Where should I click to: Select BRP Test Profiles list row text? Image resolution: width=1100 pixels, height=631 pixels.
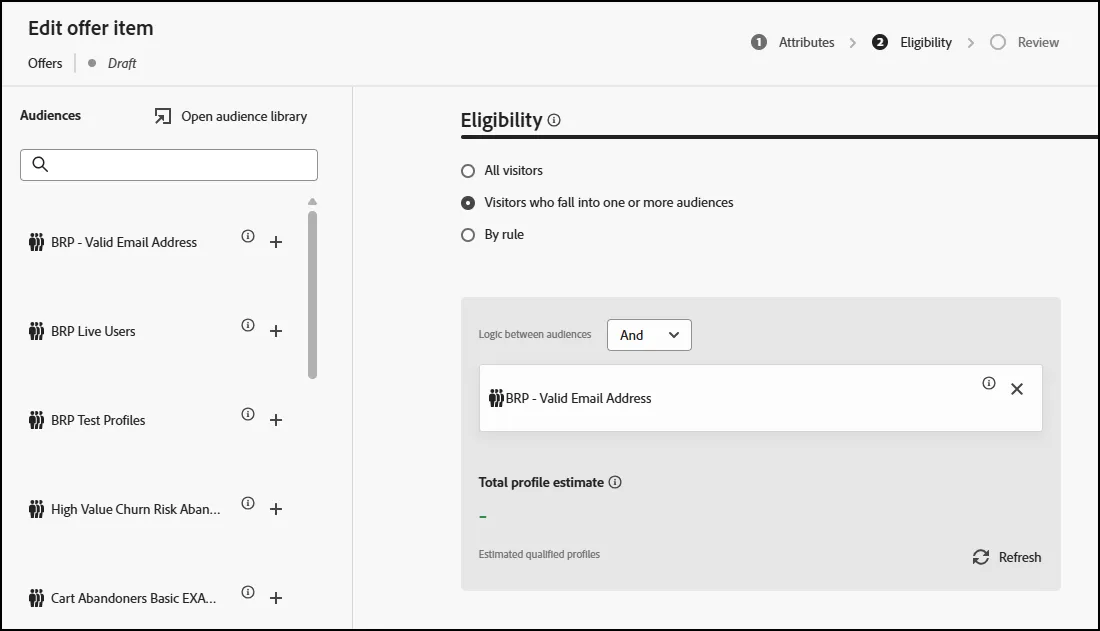(98, 420)
